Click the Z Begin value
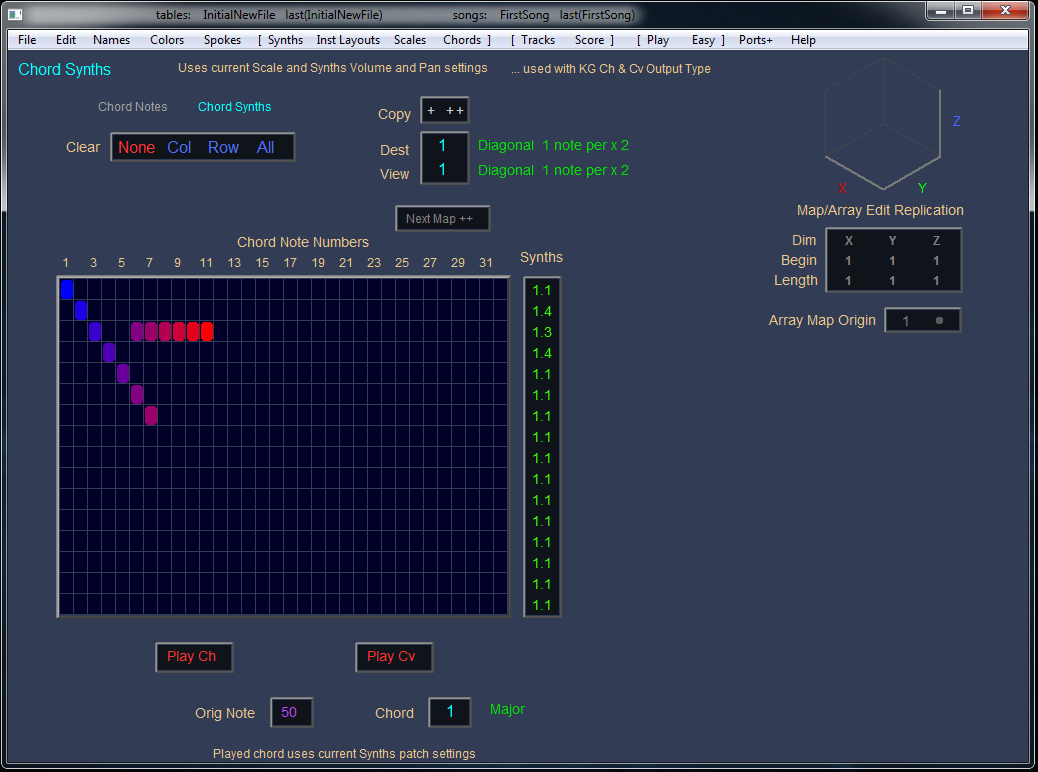Screen dimensions: 1038x772 [936, 261]
